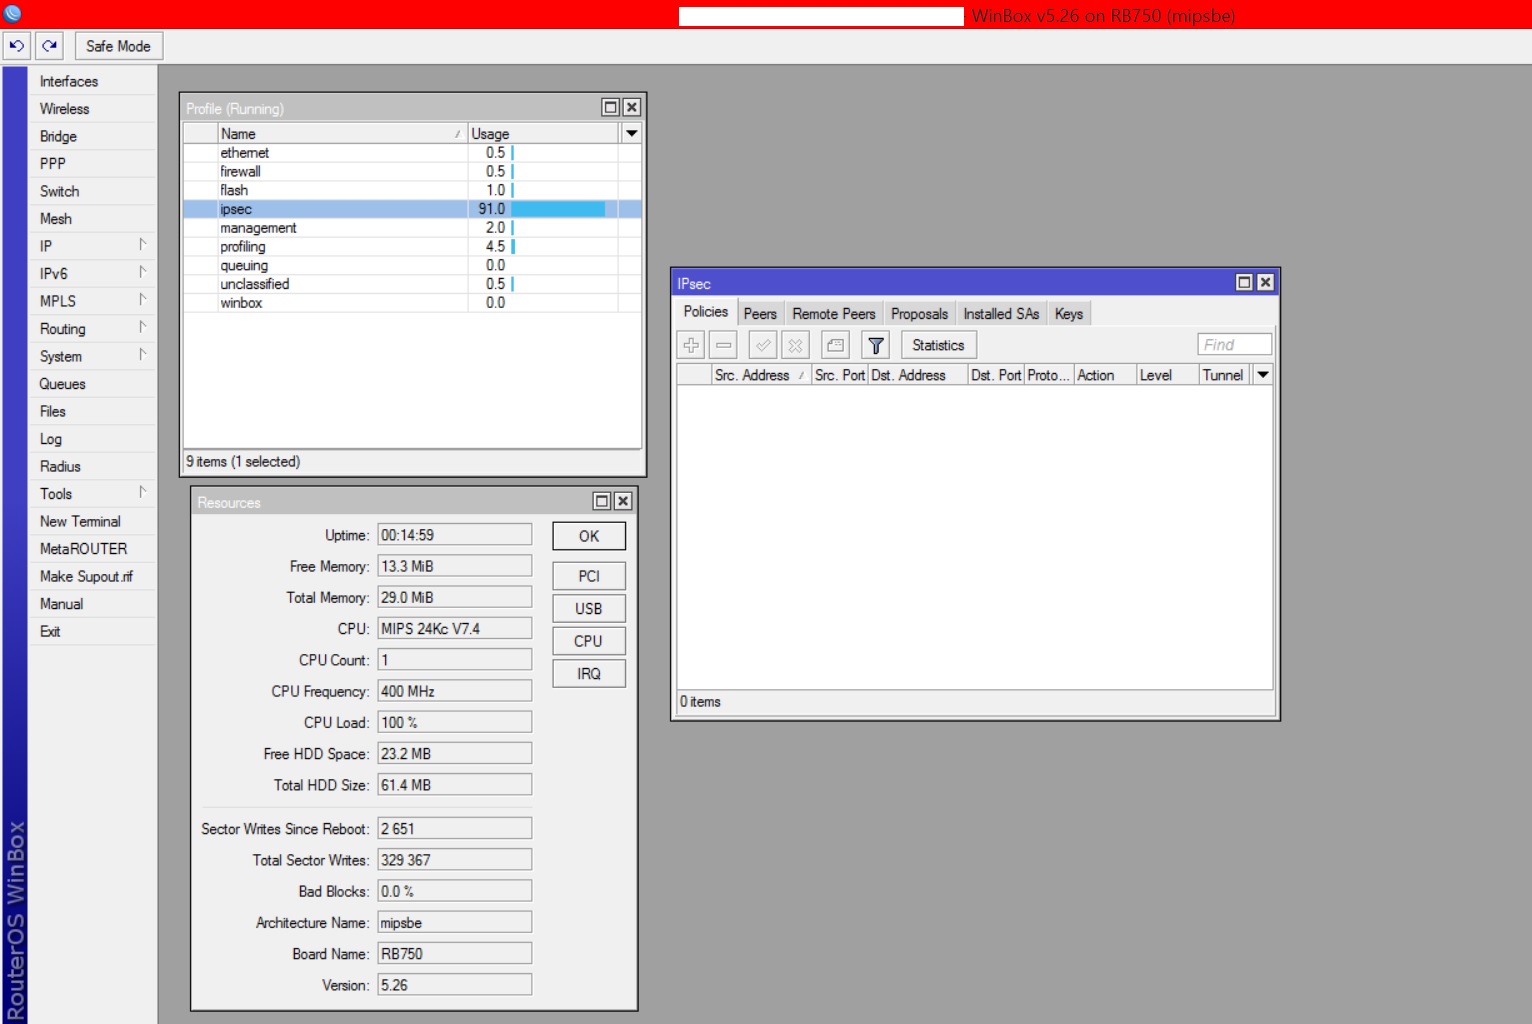Screen dimensions: 1532x1024
Task: Open Files from the sidebar
Action: (92, 411)
